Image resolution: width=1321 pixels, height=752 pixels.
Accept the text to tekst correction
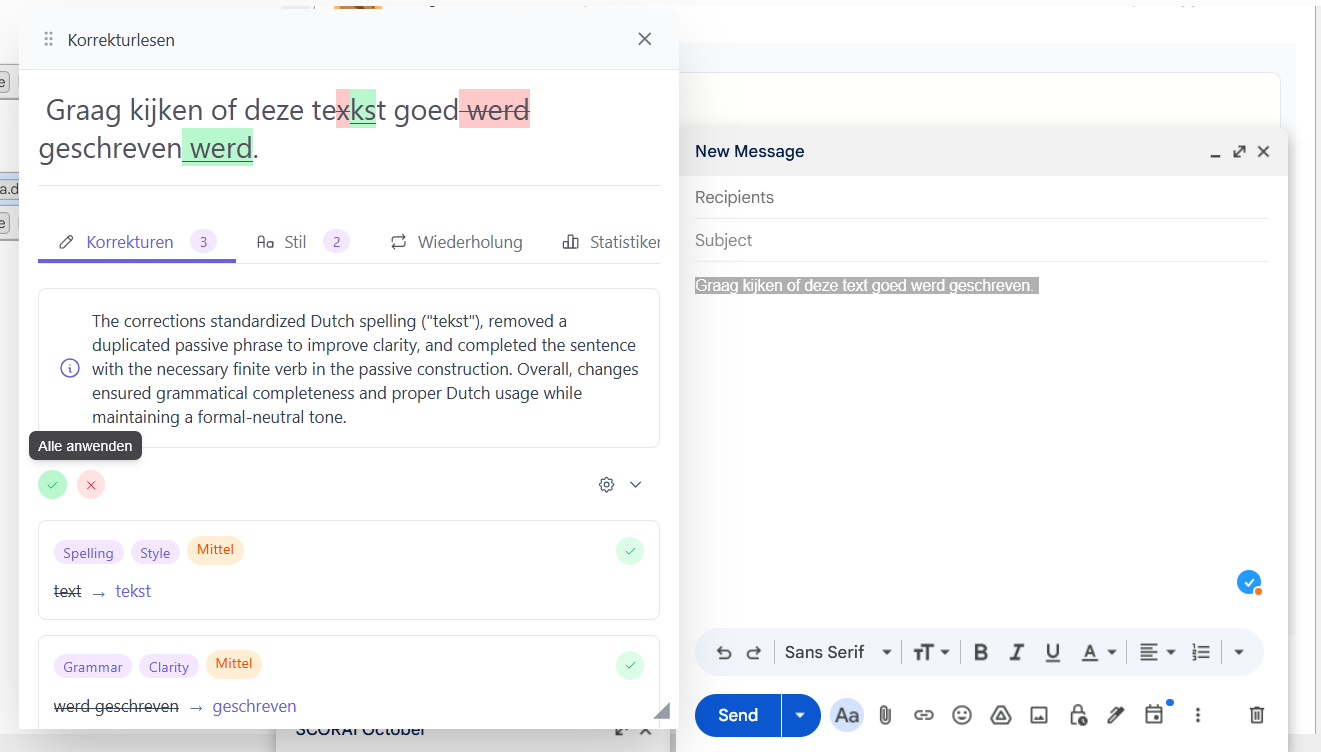click(x=629, y=551)
